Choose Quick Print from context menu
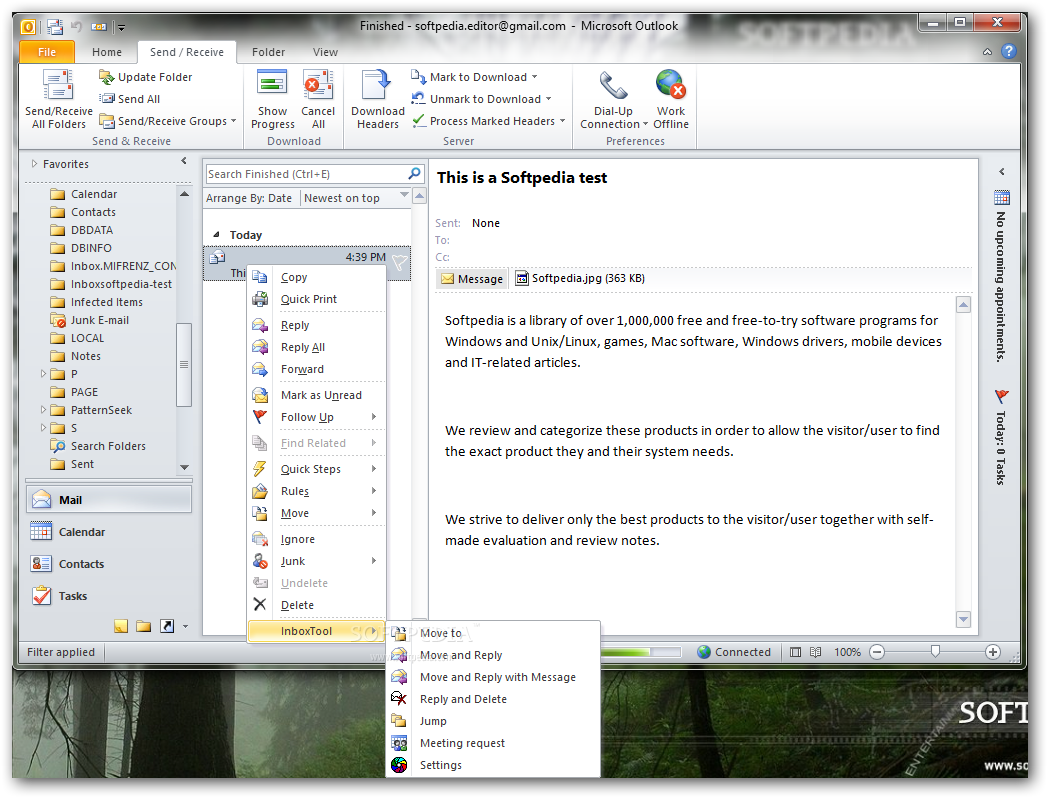 pos(317,299)
